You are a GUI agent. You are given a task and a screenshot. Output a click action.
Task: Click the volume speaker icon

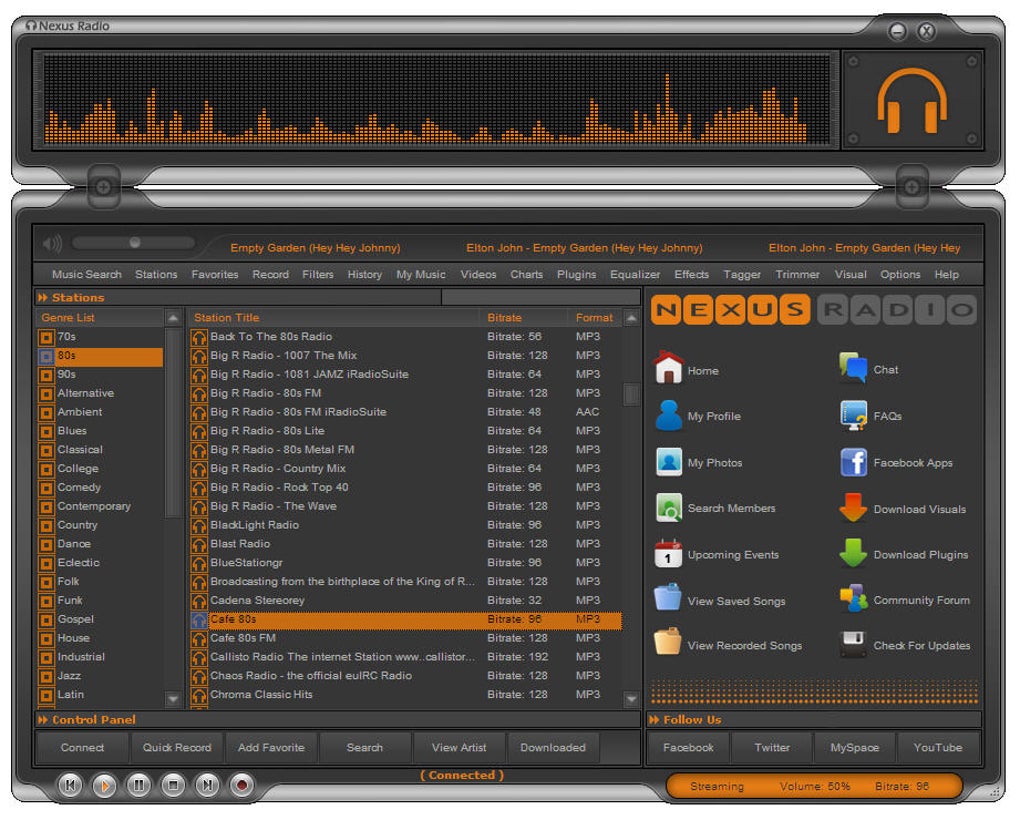52,244
